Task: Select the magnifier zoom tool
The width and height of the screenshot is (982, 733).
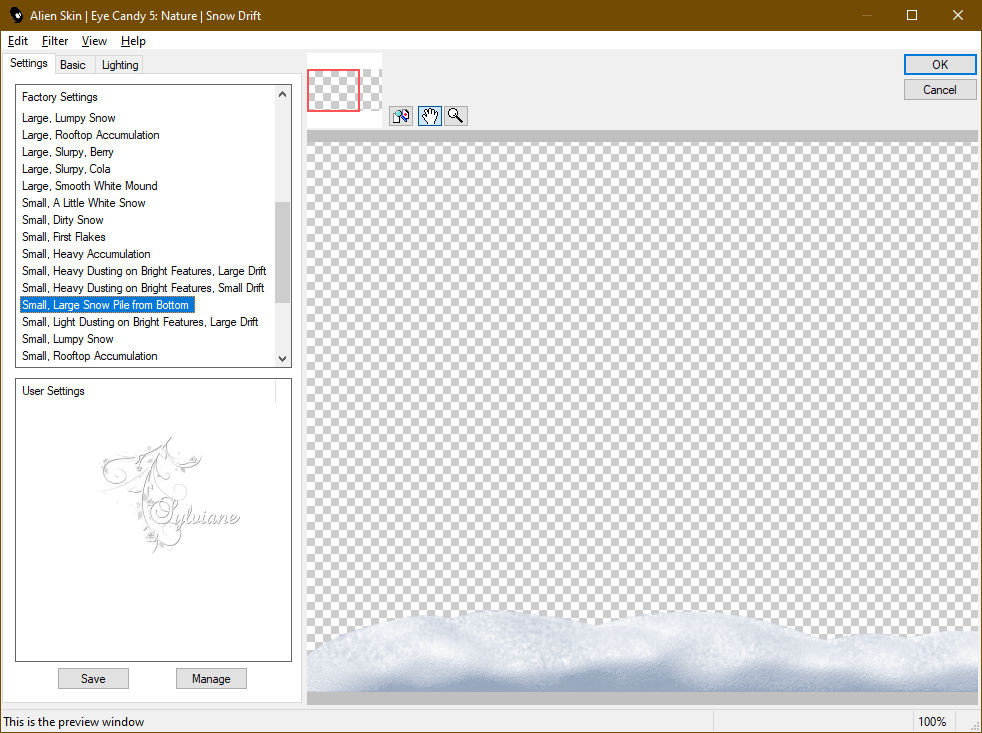Action: tap(456, 116)
